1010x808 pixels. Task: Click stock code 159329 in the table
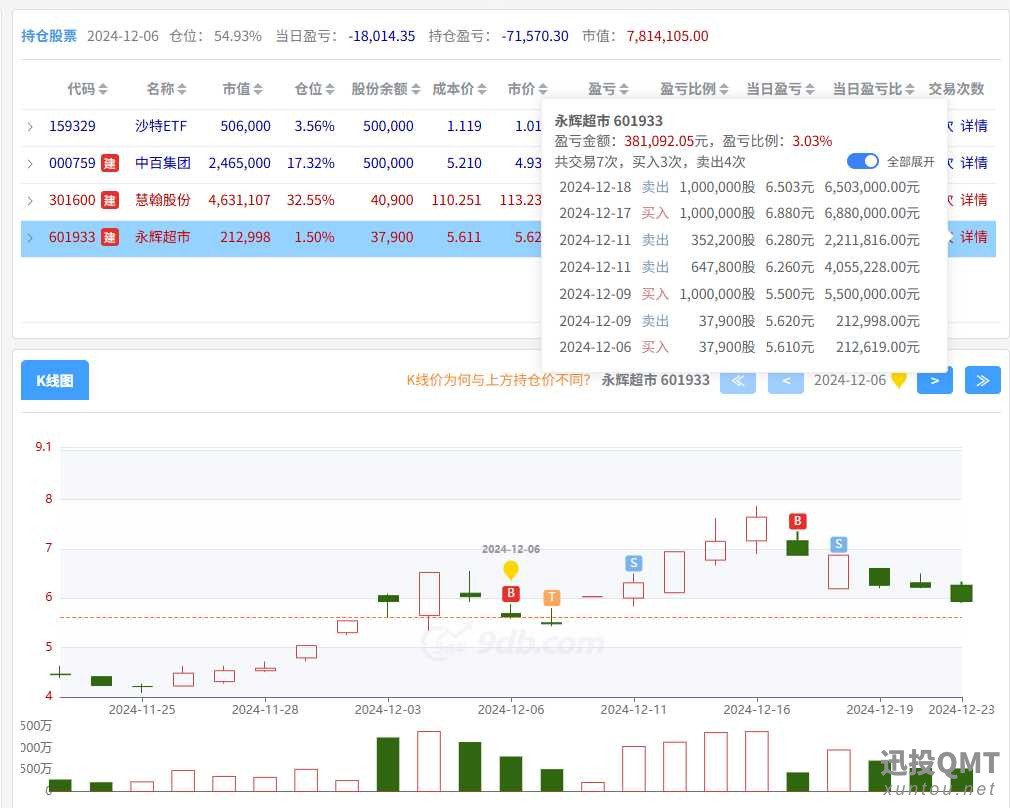click(x=72, y=126)
